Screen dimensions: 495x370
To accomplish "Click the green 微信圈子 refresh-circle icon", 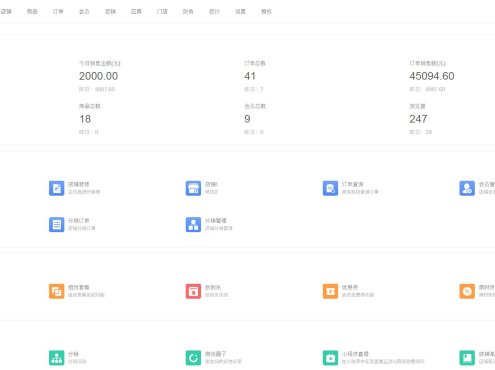I will tap(193, 358).
